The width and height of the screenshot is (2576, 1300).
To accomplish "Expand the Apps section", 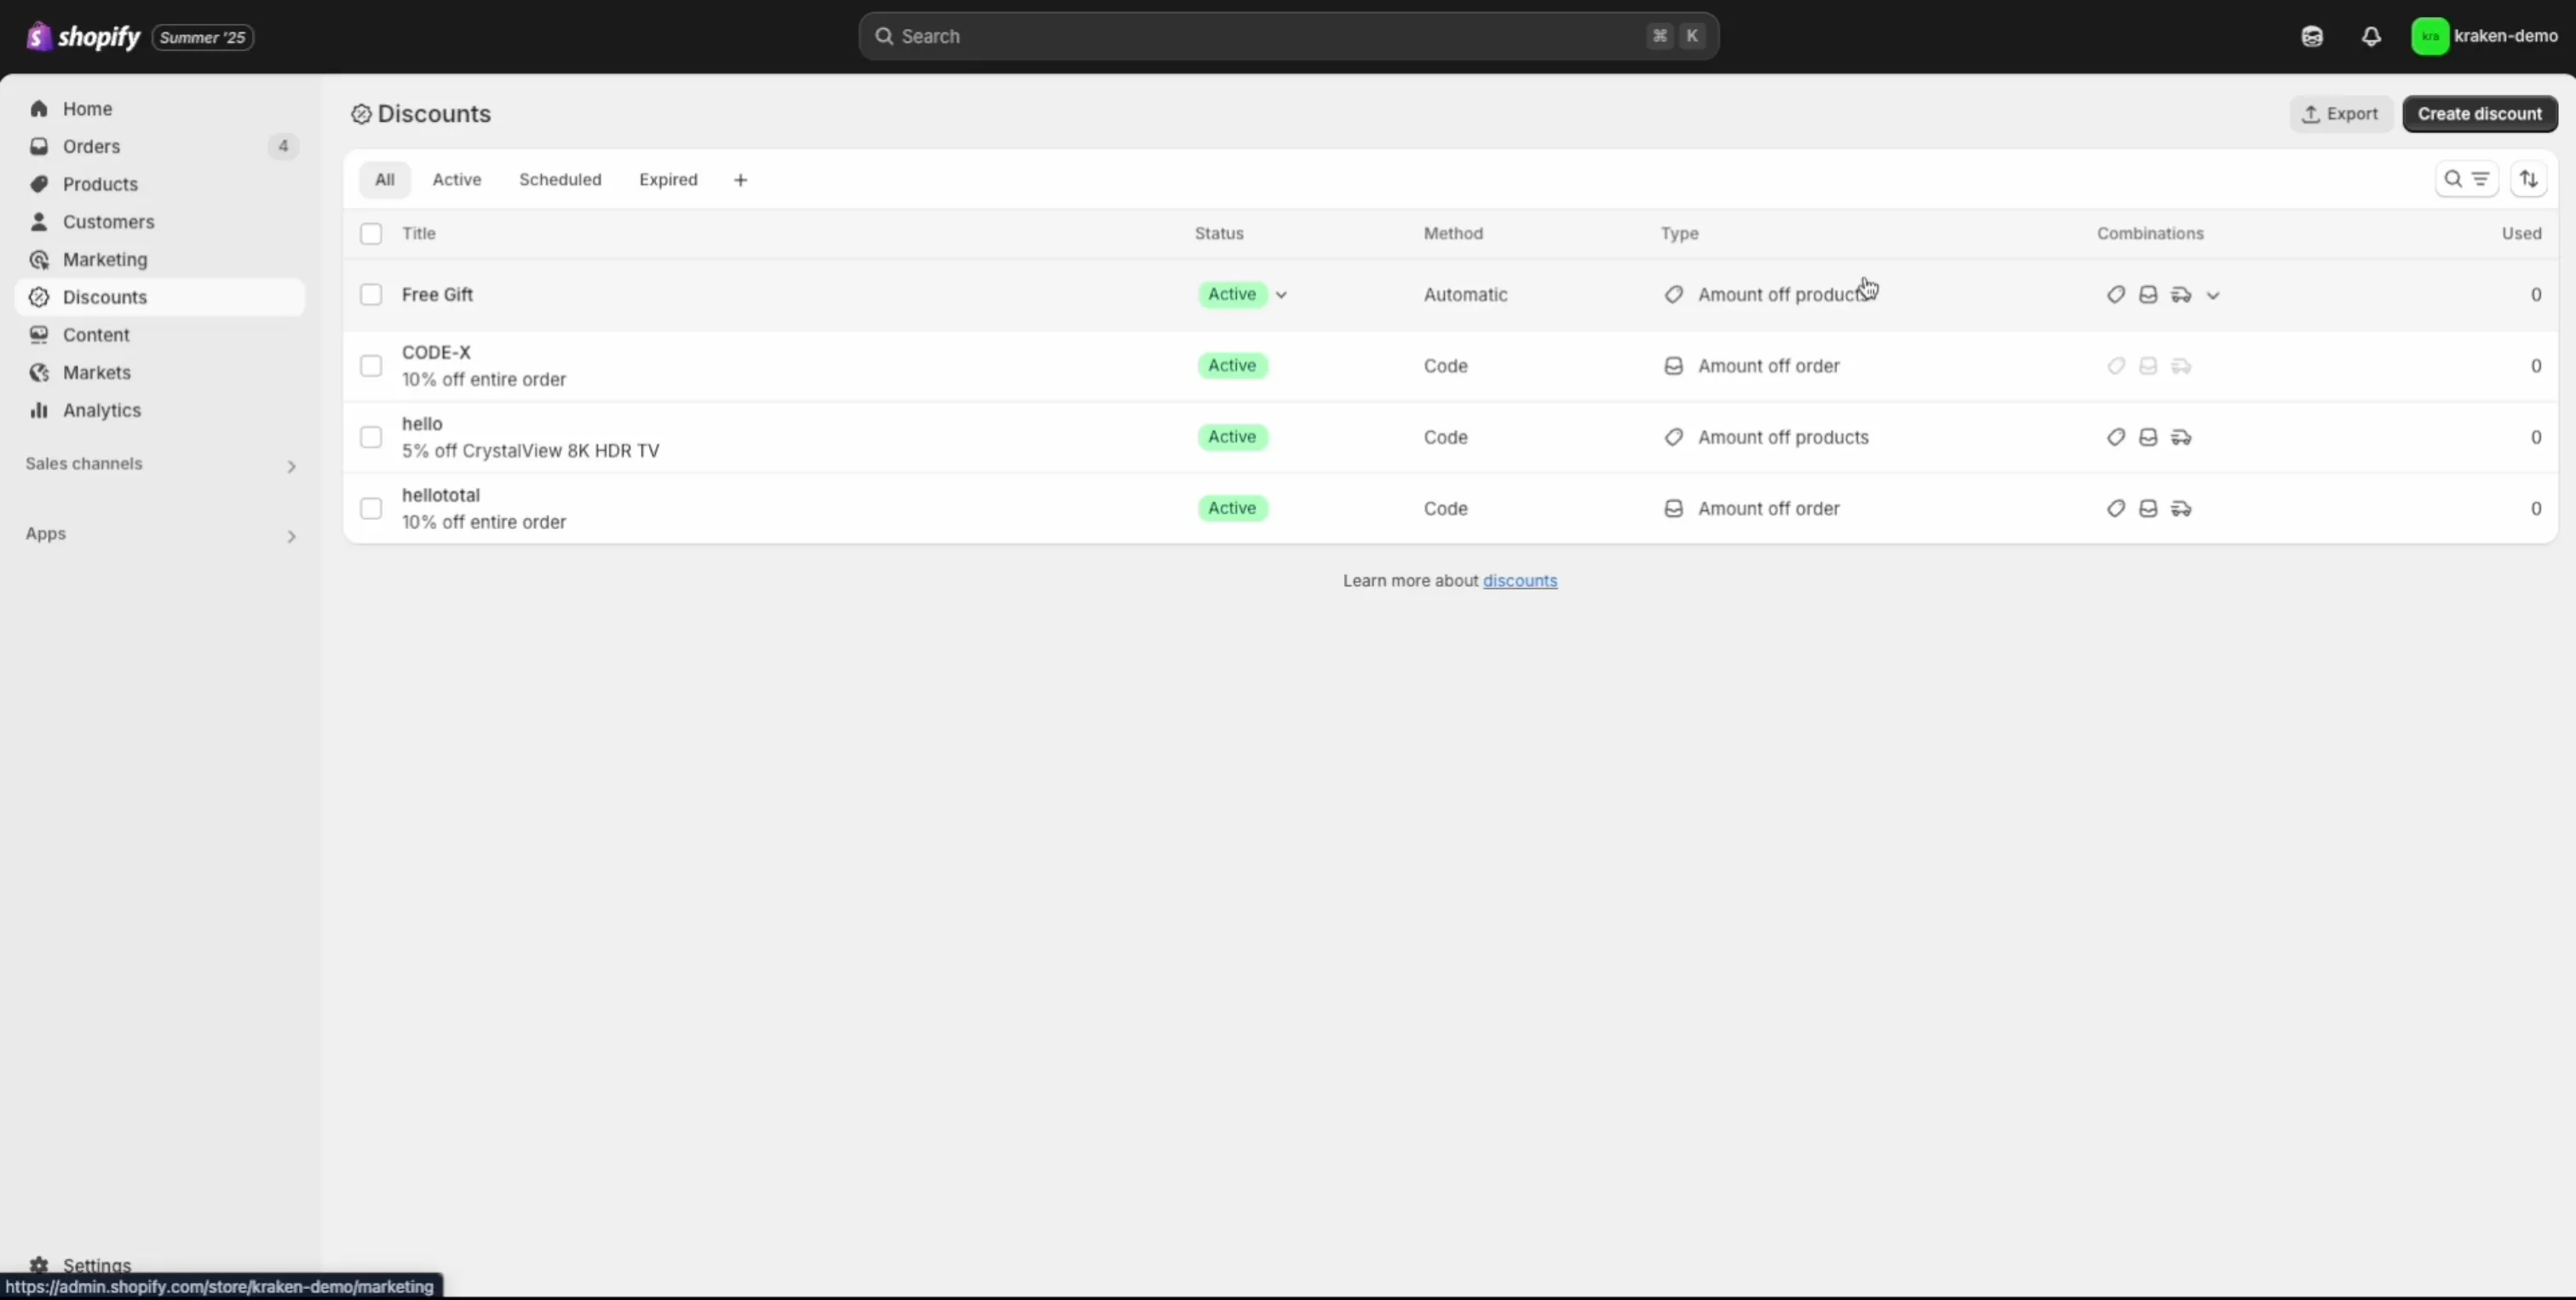I will tap(291, 537).
